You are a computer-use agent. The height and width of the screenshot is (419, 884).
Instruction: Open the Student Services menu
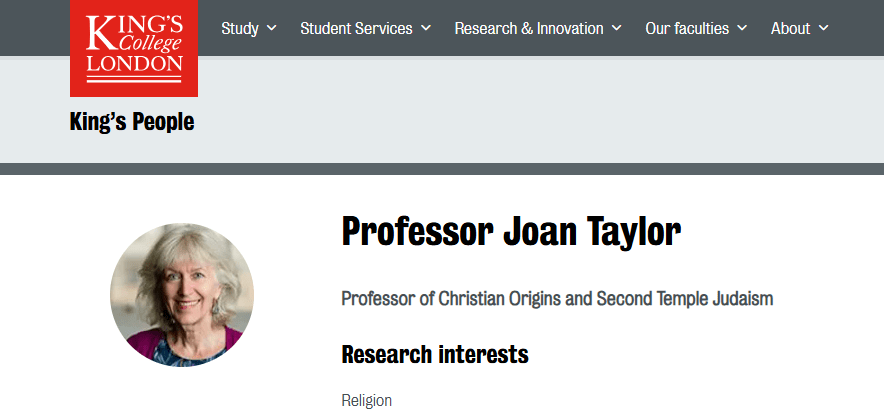356,28
